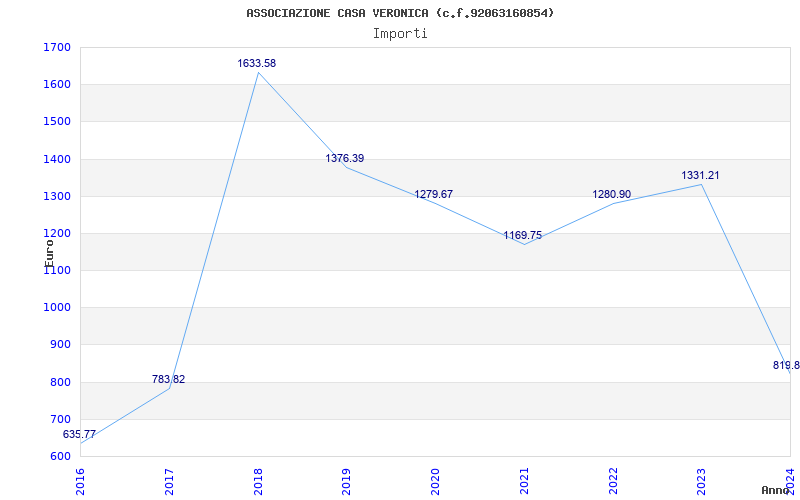Click the 900 y-axis tick label

pyautogui.click(x=60, y=345)
